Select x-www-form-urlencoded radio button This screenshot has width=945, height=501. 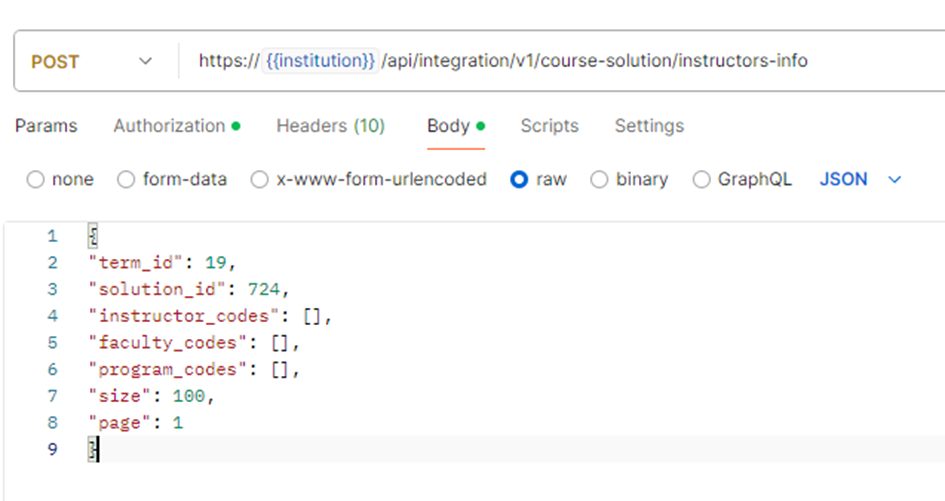tap(260, 180)
